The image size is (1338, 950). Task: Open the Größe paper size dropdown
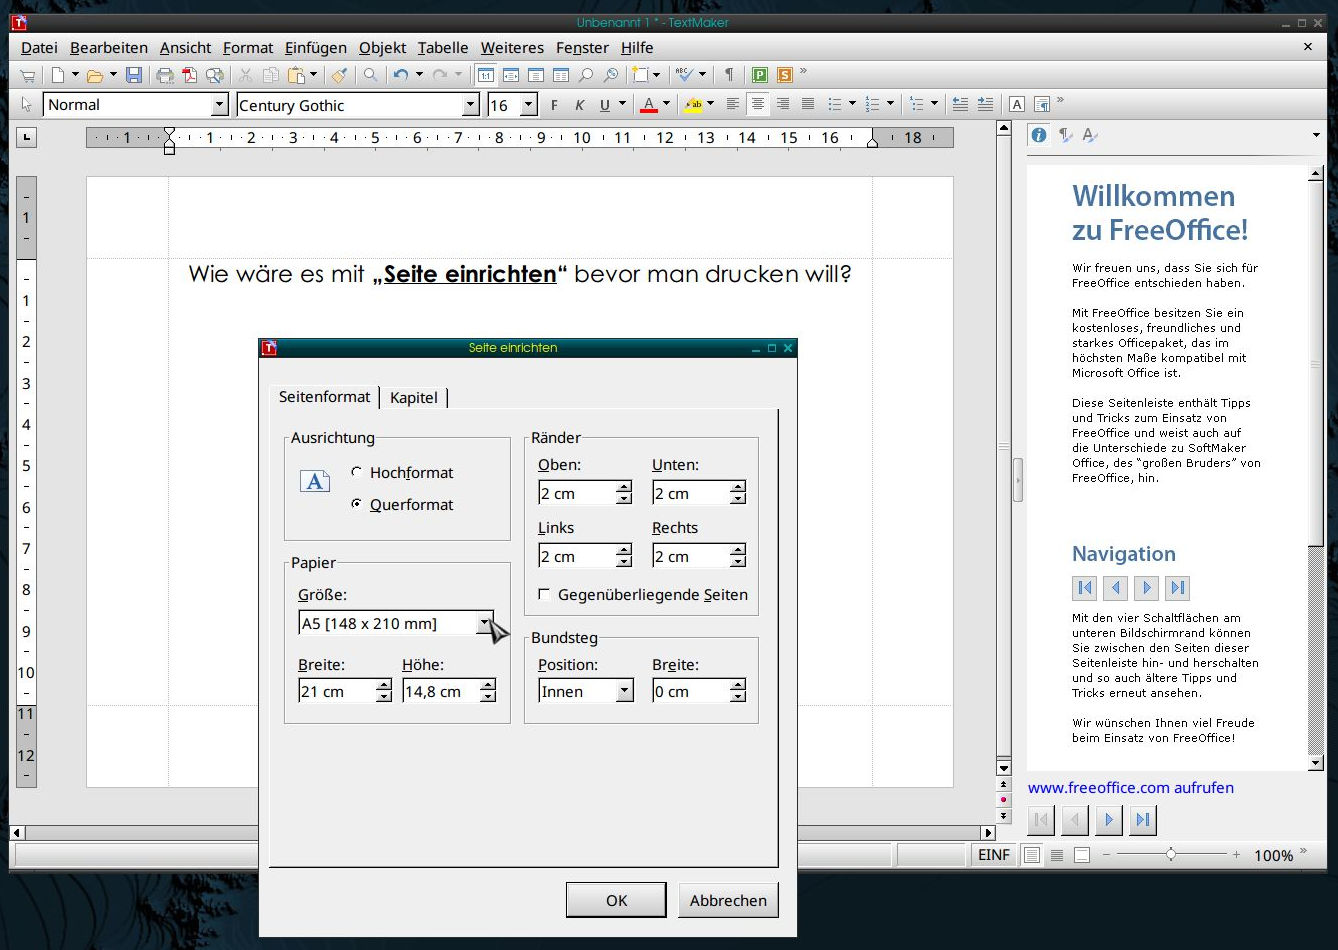pyautogui.click(x=485, y=623)
